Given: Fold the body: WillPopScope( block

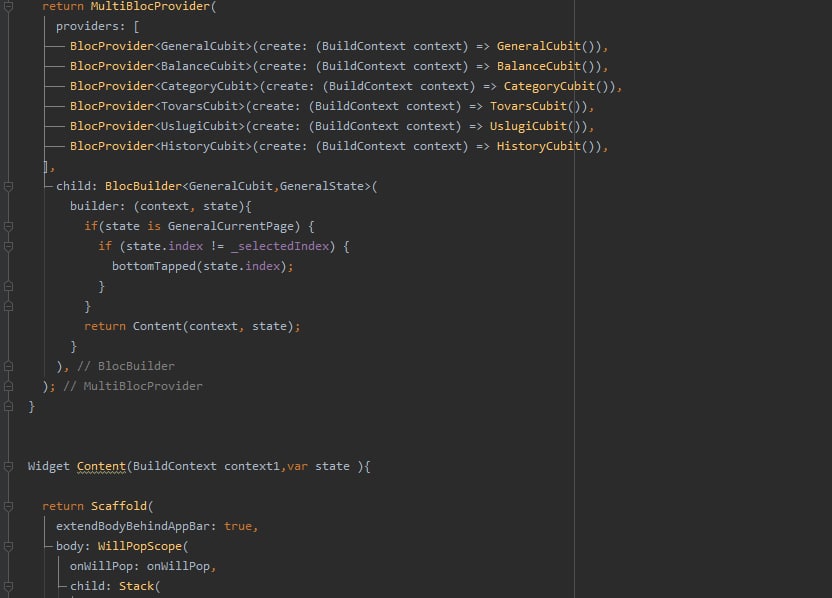Looking at the screenshot, I should pyautogui.click(x=8, y=546).
